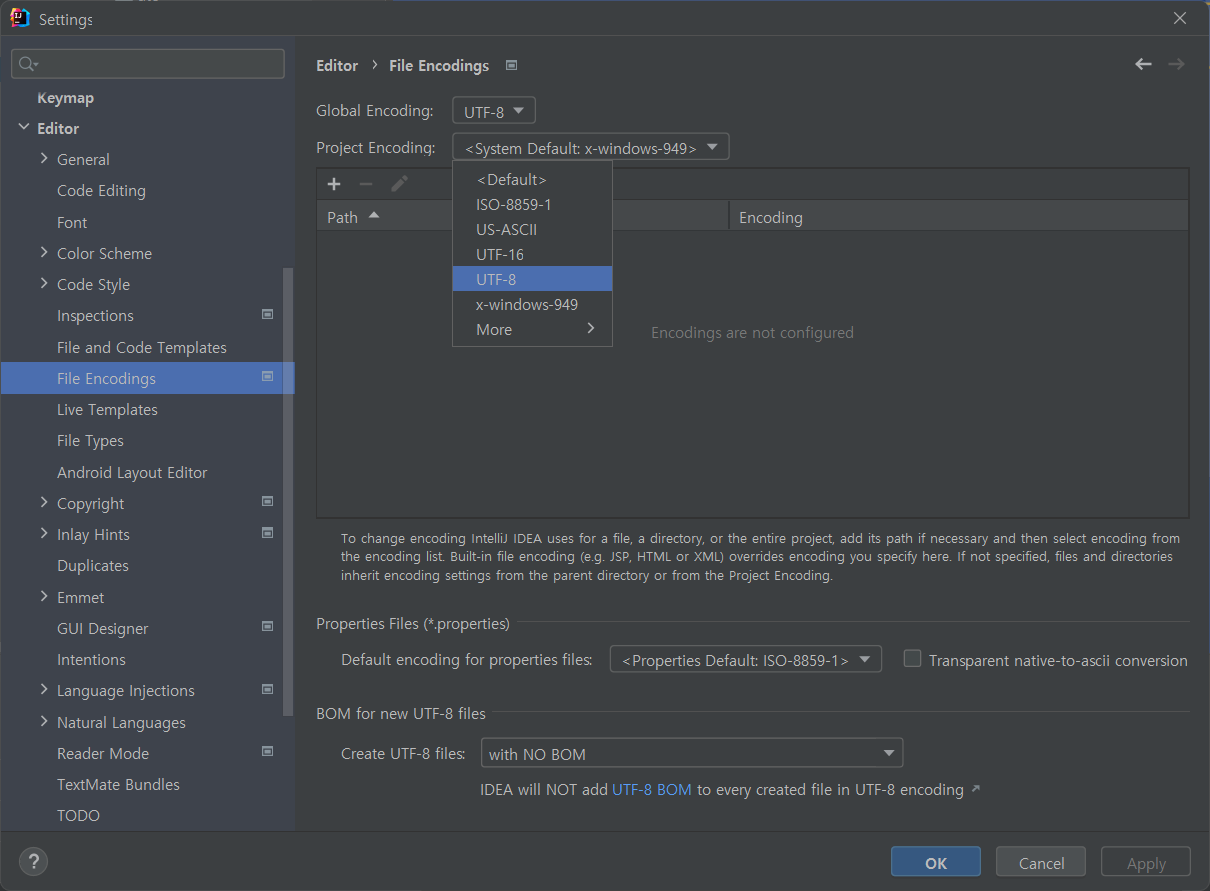The height and width of the screenshot is (891, 1210).
Task: Select x-windows-949 in encoding popup
Action: point(532,304)
